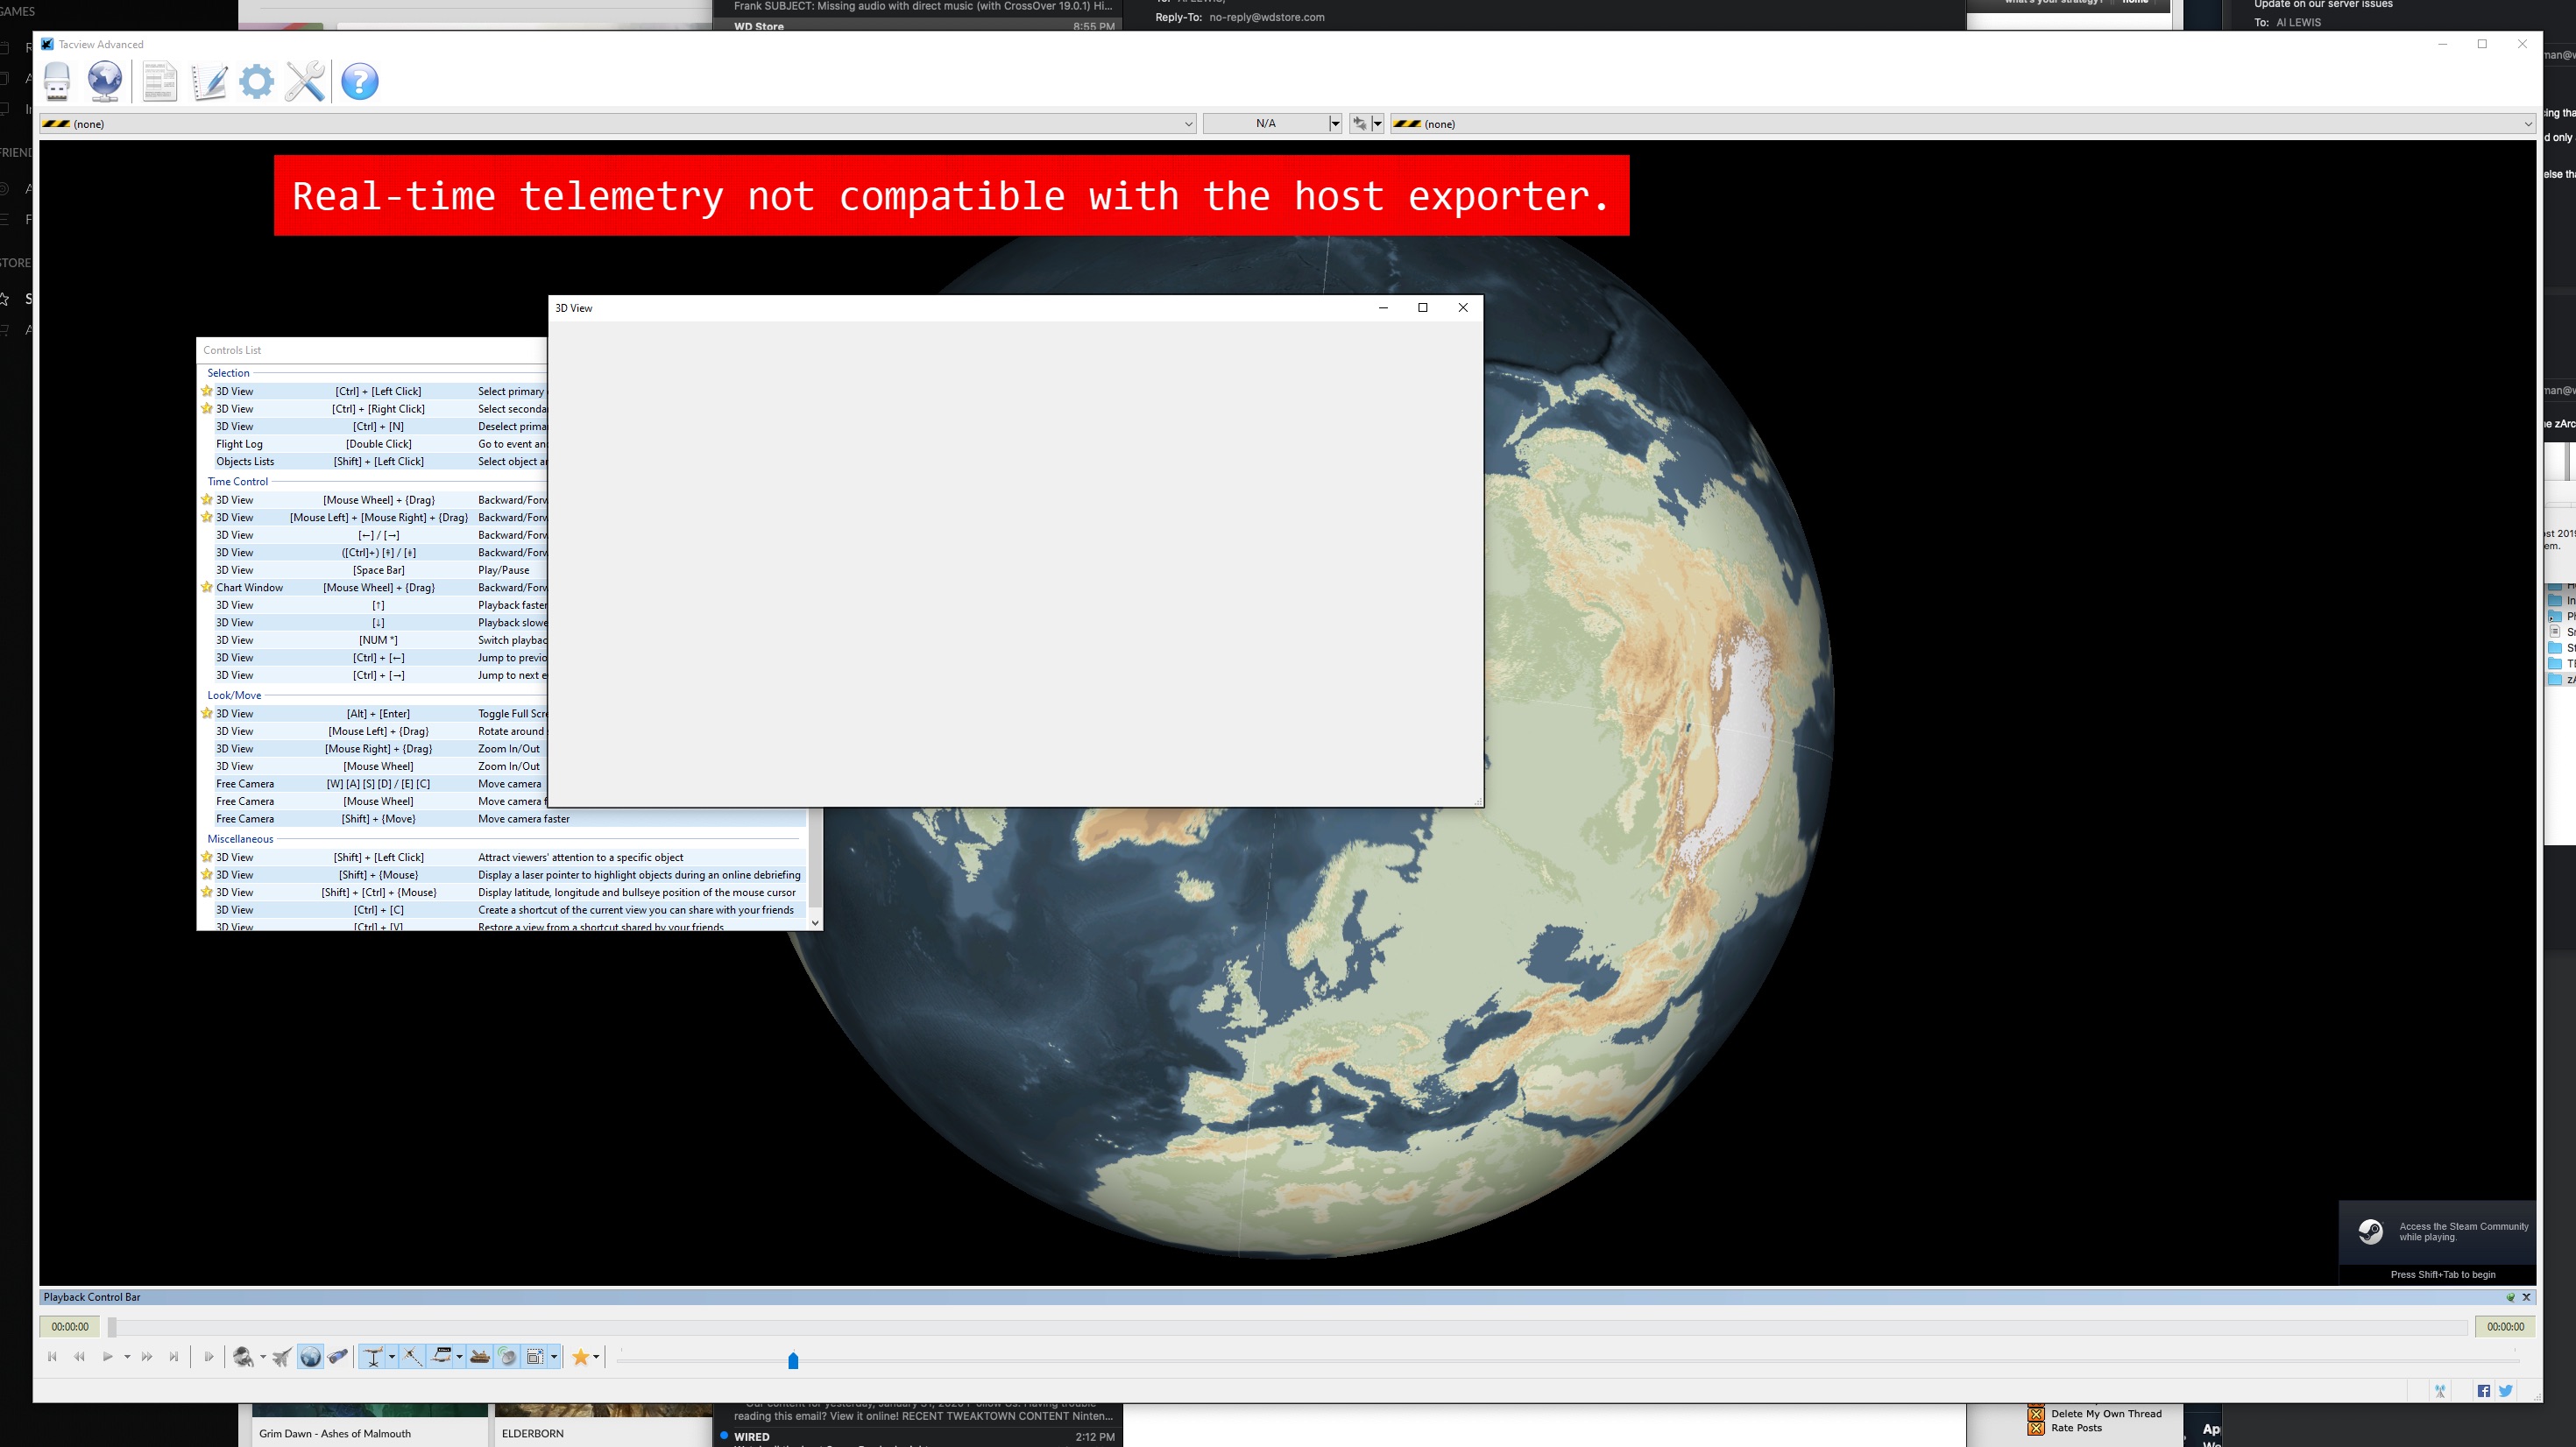This screenshot has width=2576, height=1447.
Task: Click the blue question mark help icon
Action: click(x=360, y=82)
